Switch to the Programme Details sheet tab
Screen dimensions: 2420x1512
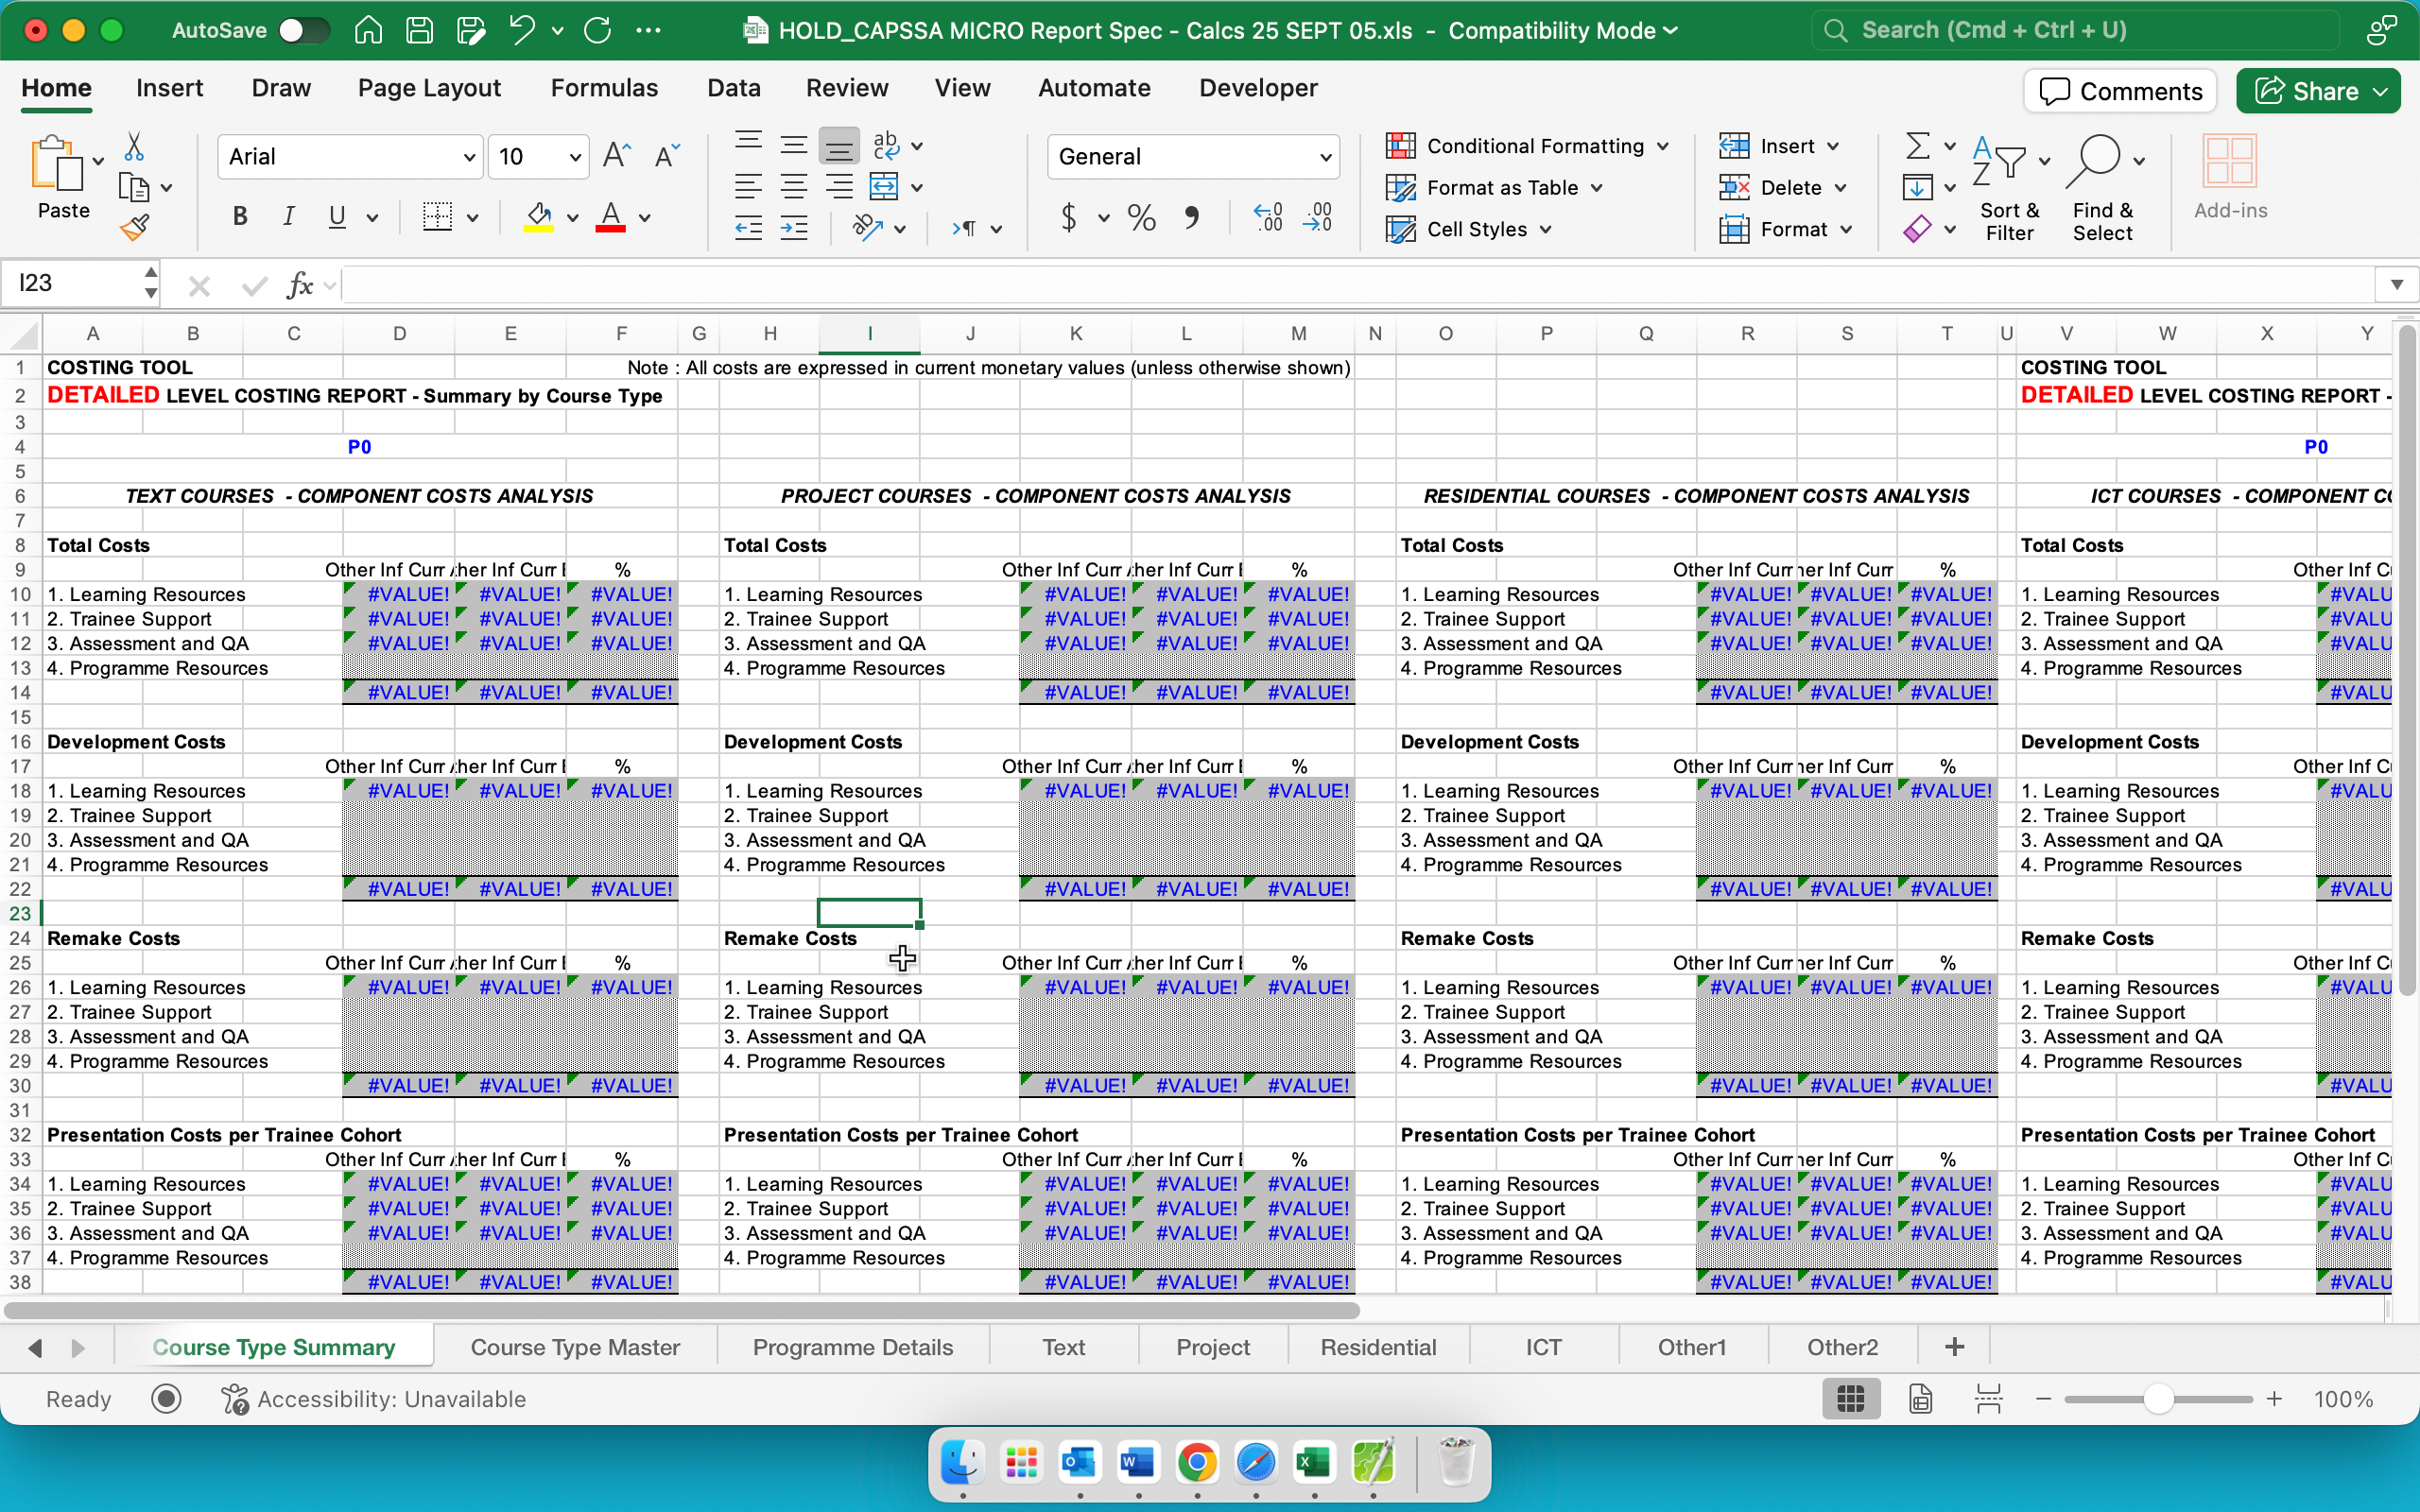point(852,1347)
